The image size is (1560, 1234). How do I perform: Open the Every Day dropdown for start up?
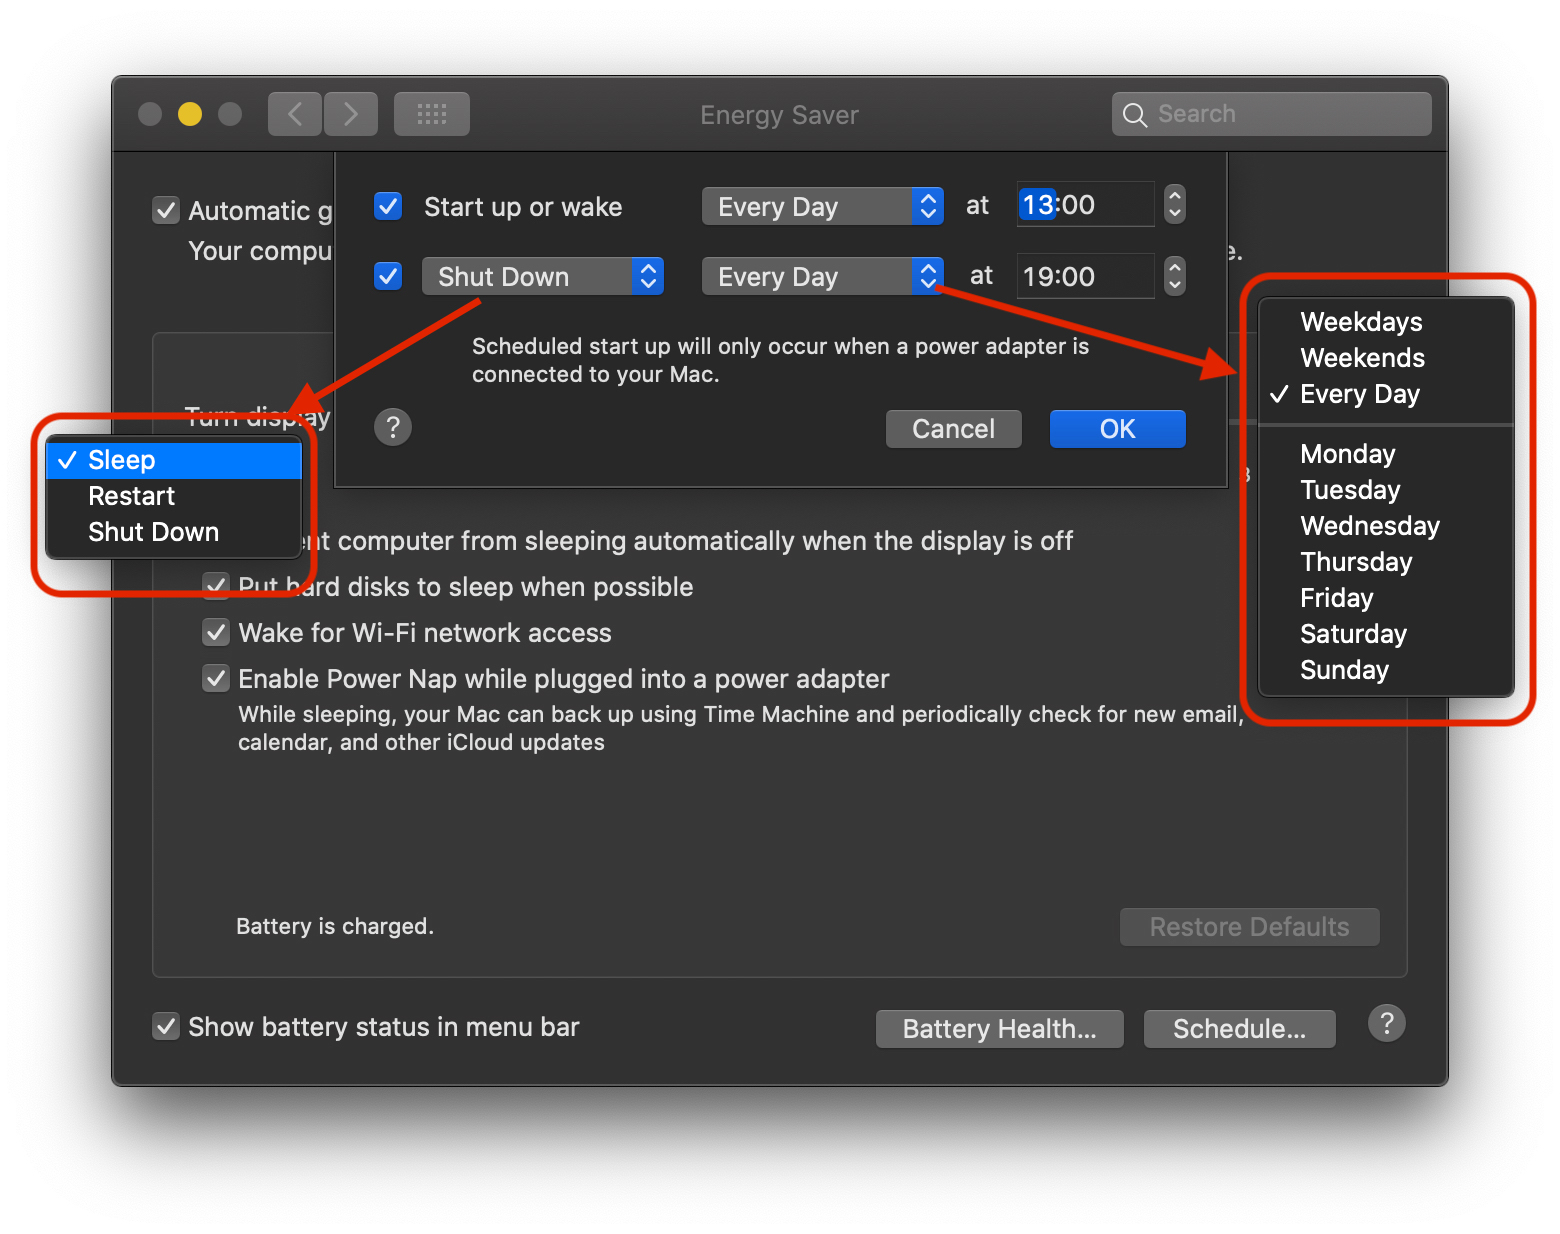[x=822, y=207]
